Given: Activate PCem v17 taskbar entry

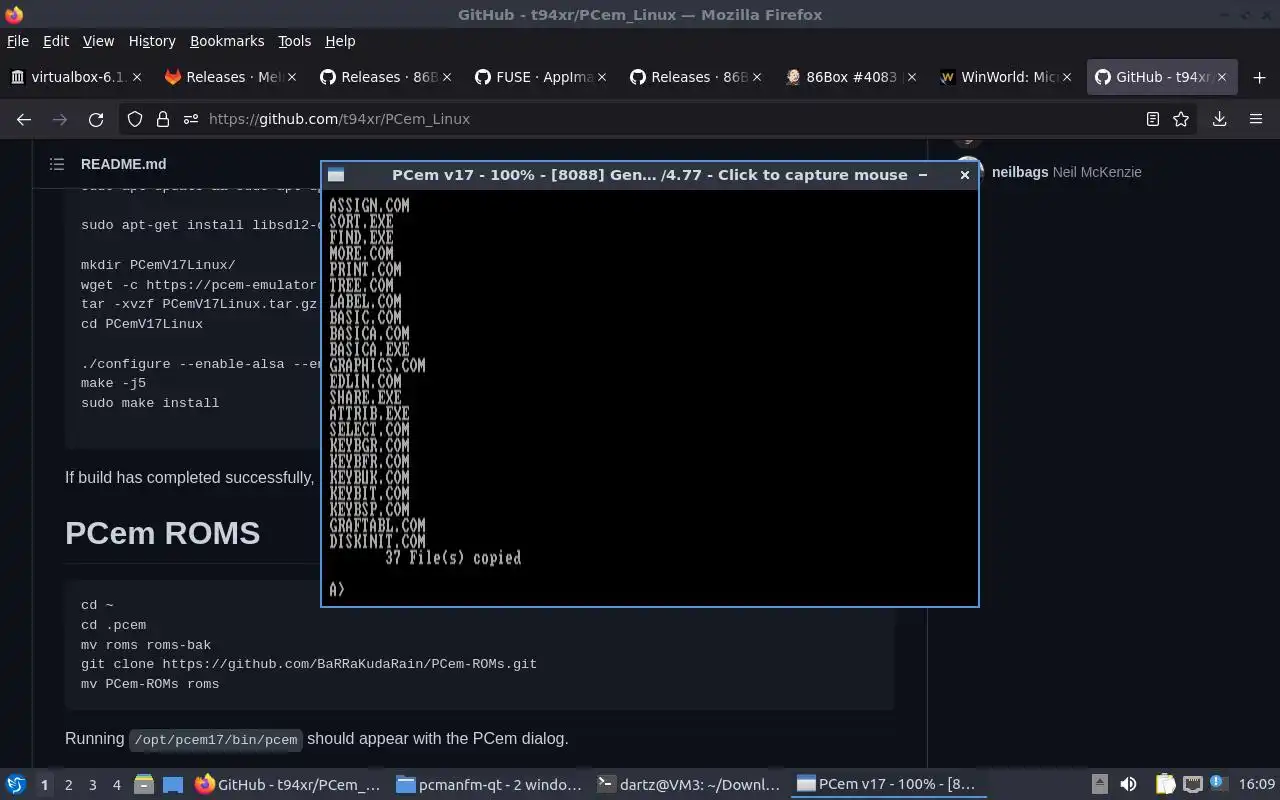Looking at the screenshot, I should [x=889, y=785].
